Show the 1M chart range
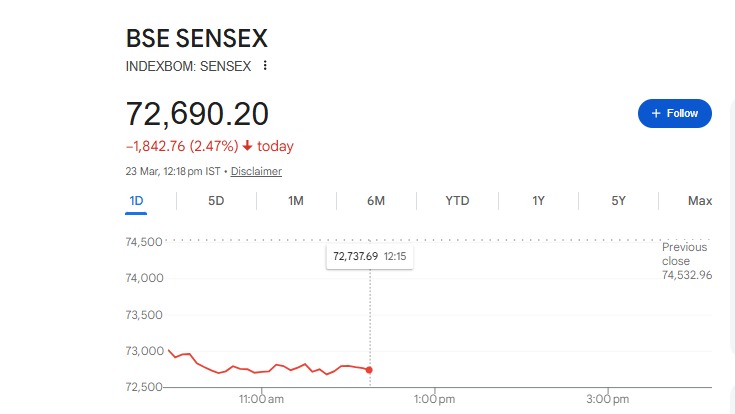 pyautogui.click(x=296, y=201)
